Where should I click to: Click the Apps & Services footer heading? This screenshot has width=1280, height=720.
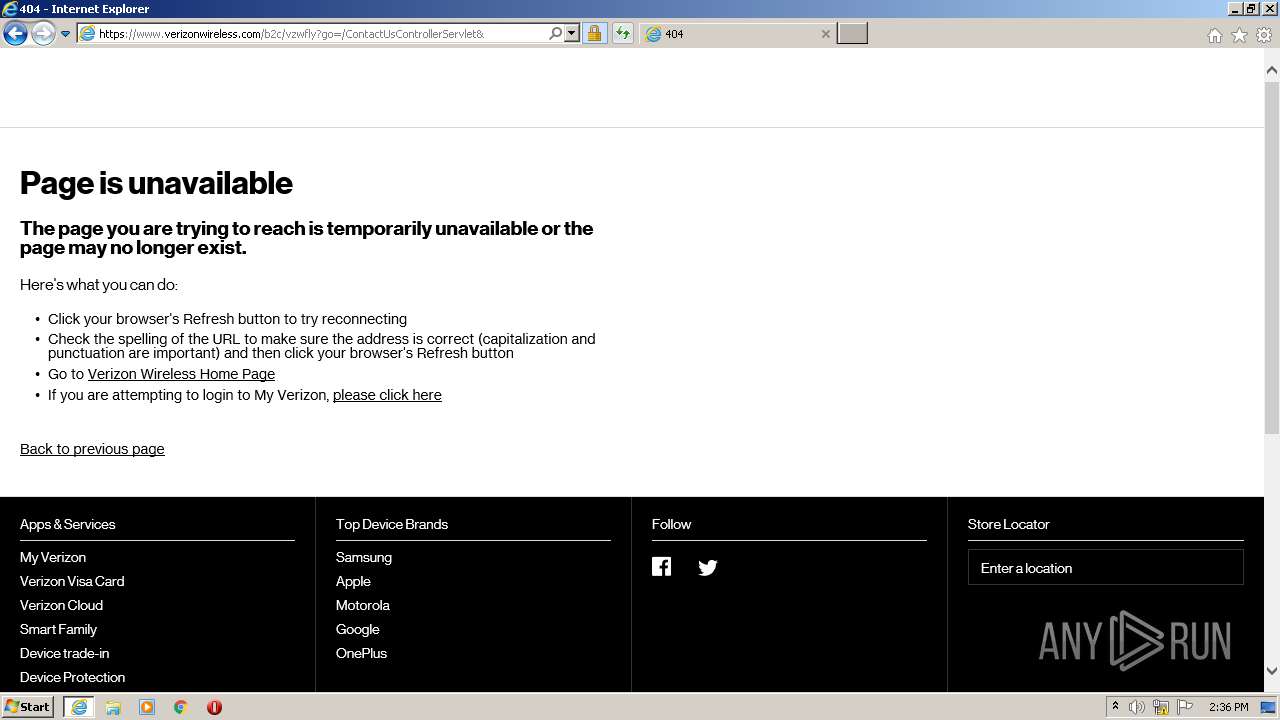[68, 524]
